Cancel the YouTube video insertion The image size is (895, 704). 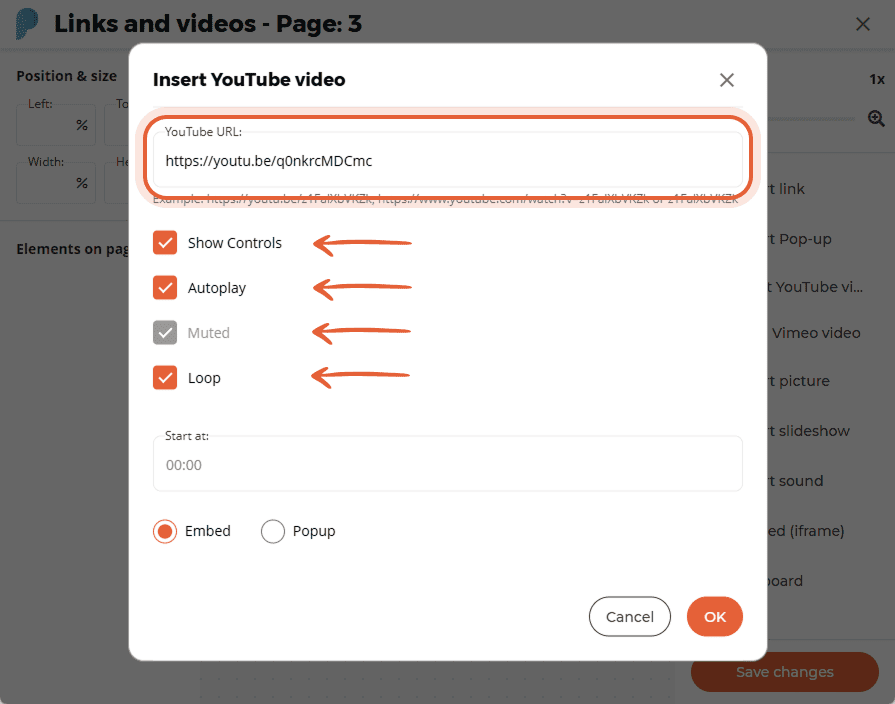pos(630,617)
